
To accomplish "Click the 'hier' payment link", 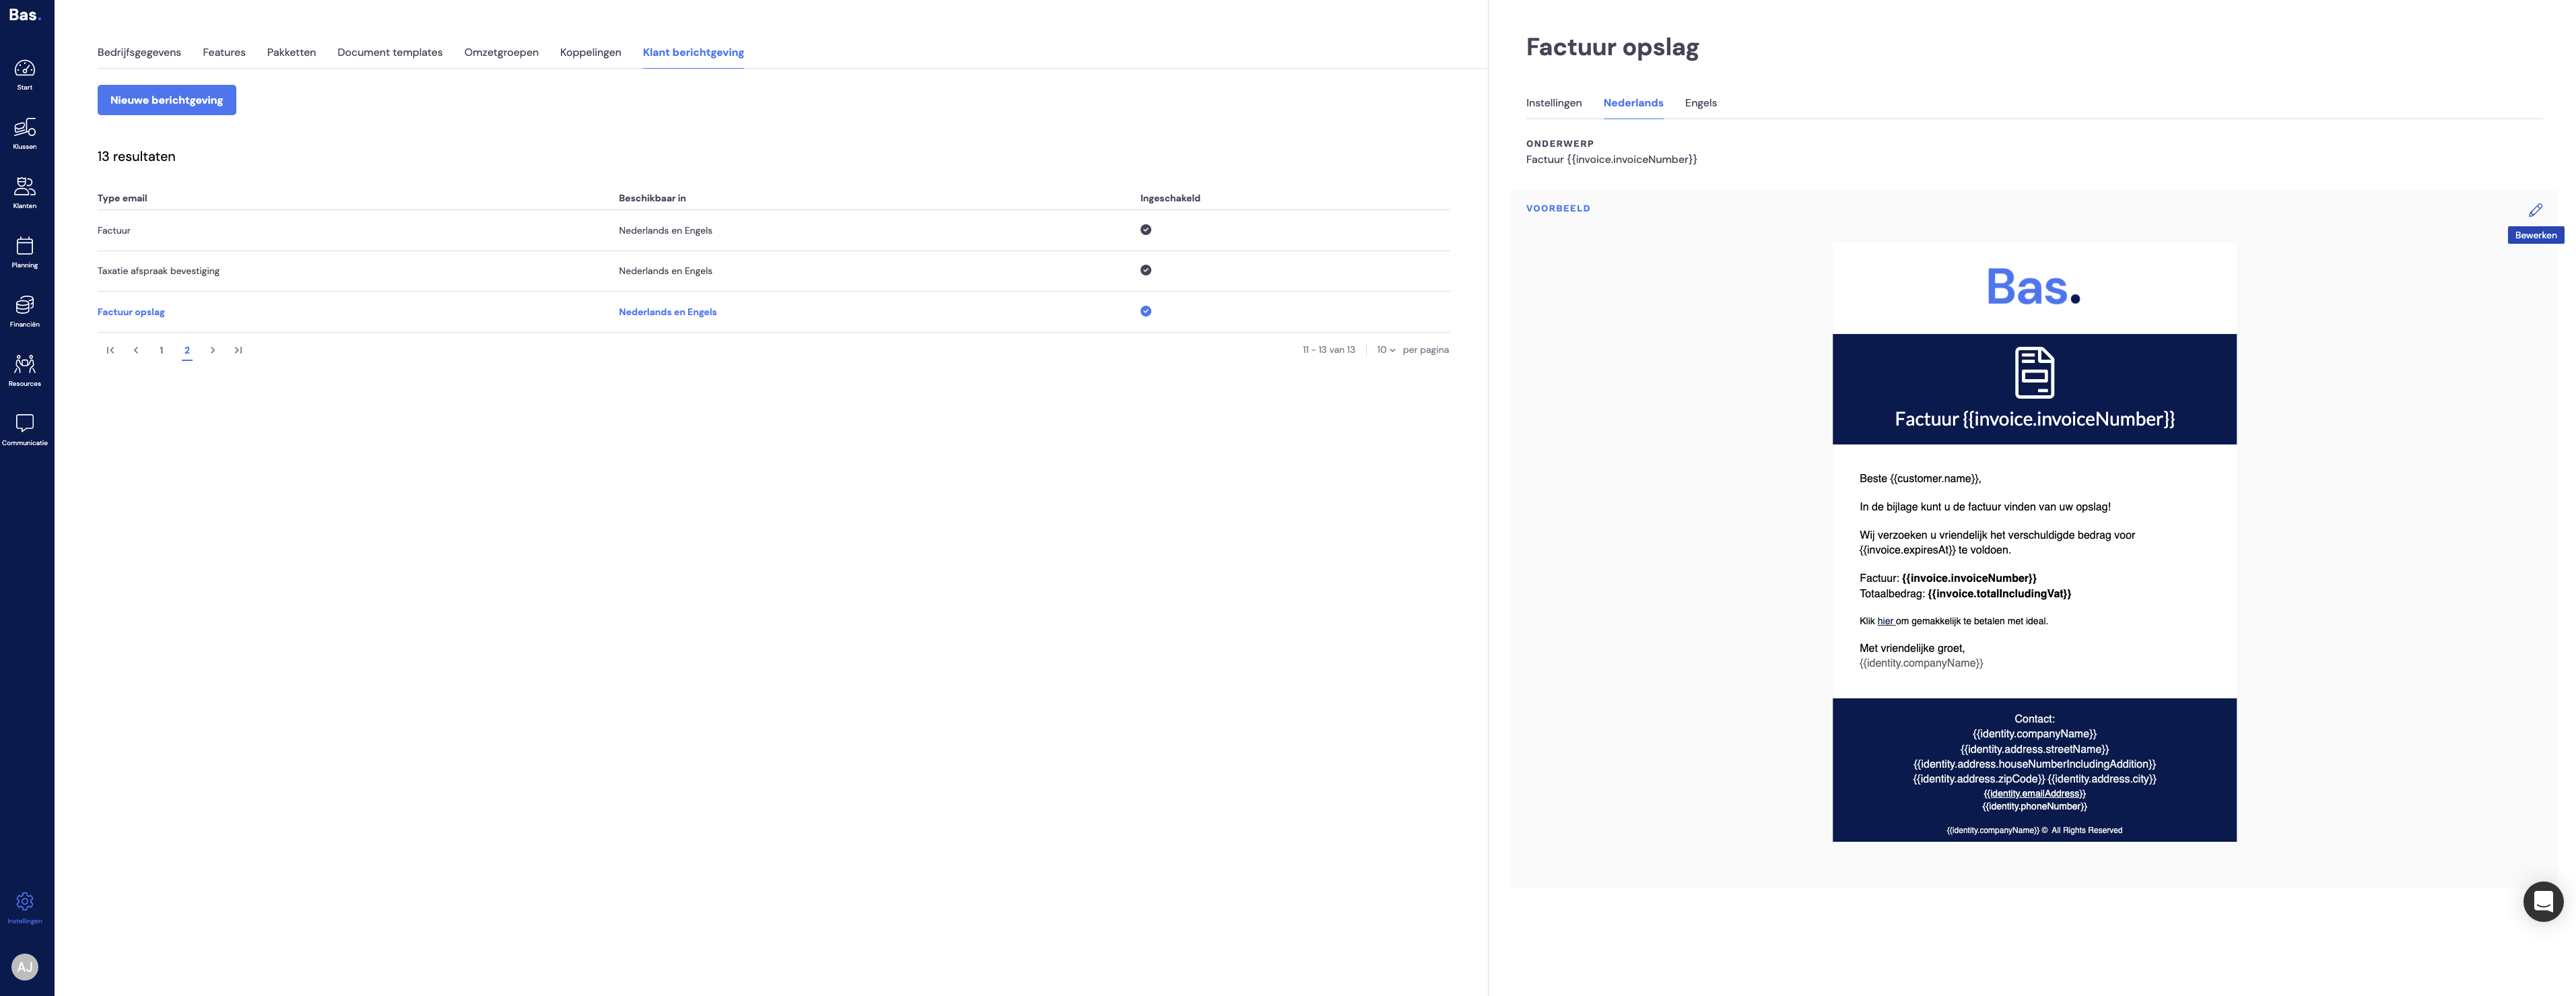I will (1885, 621).
